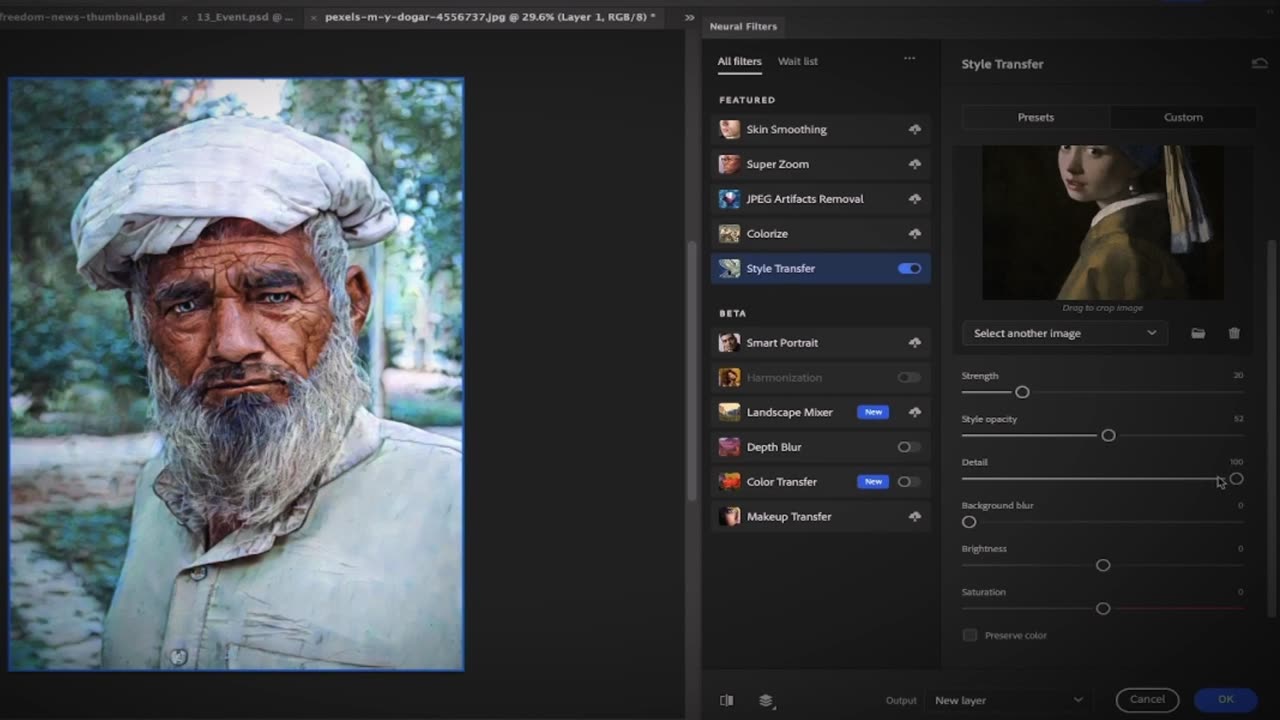
Task: Click the old man portrait preview image
Action: click(236, 374)
